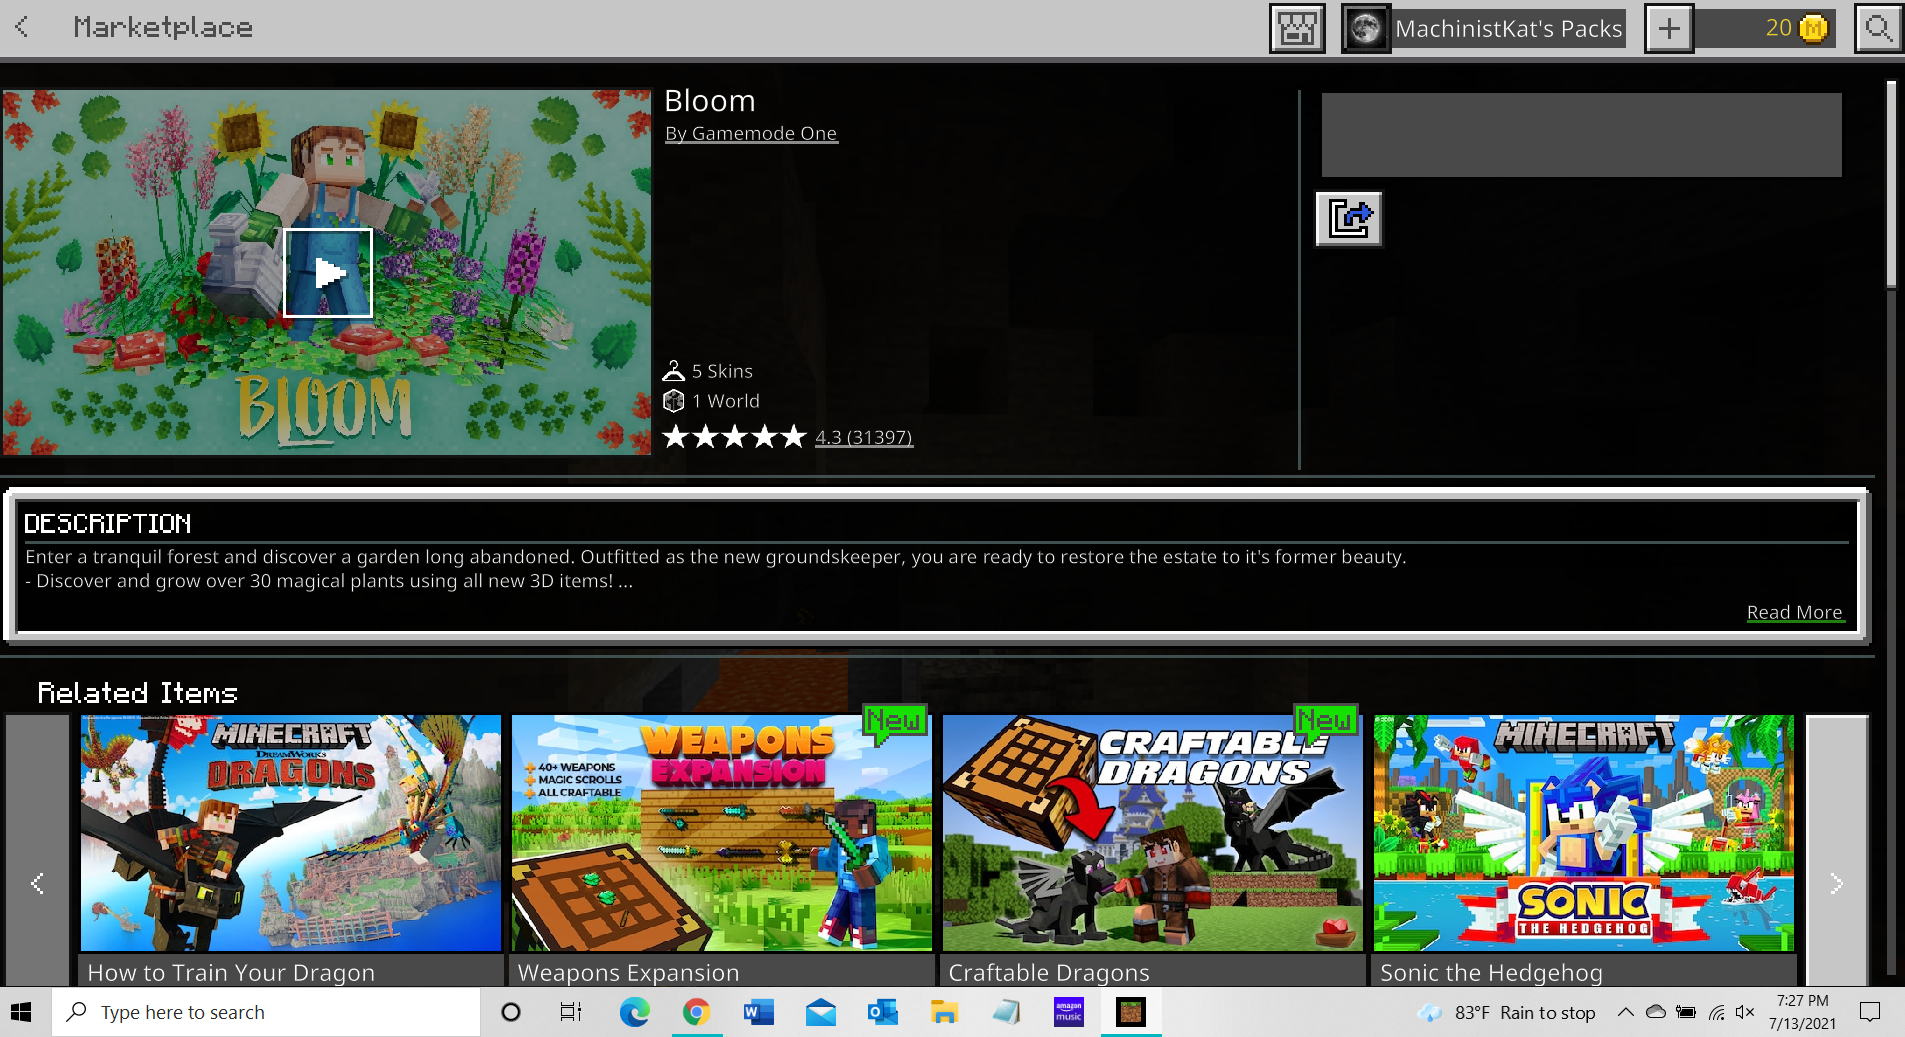Open Amazon Music from the taskbar
Viewport: 1905px width, 1037px height.
tap(1068, 1012)
